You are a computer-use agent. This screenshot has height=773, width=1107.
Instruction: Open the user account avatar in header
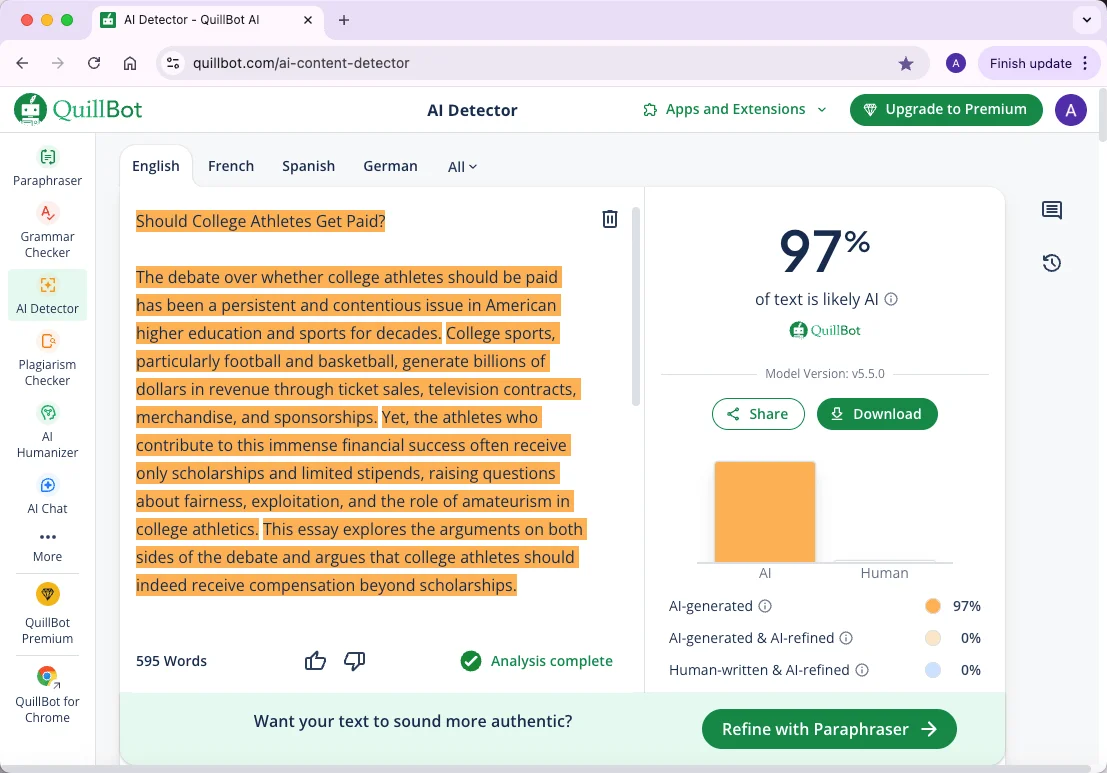pos(1070,110)
